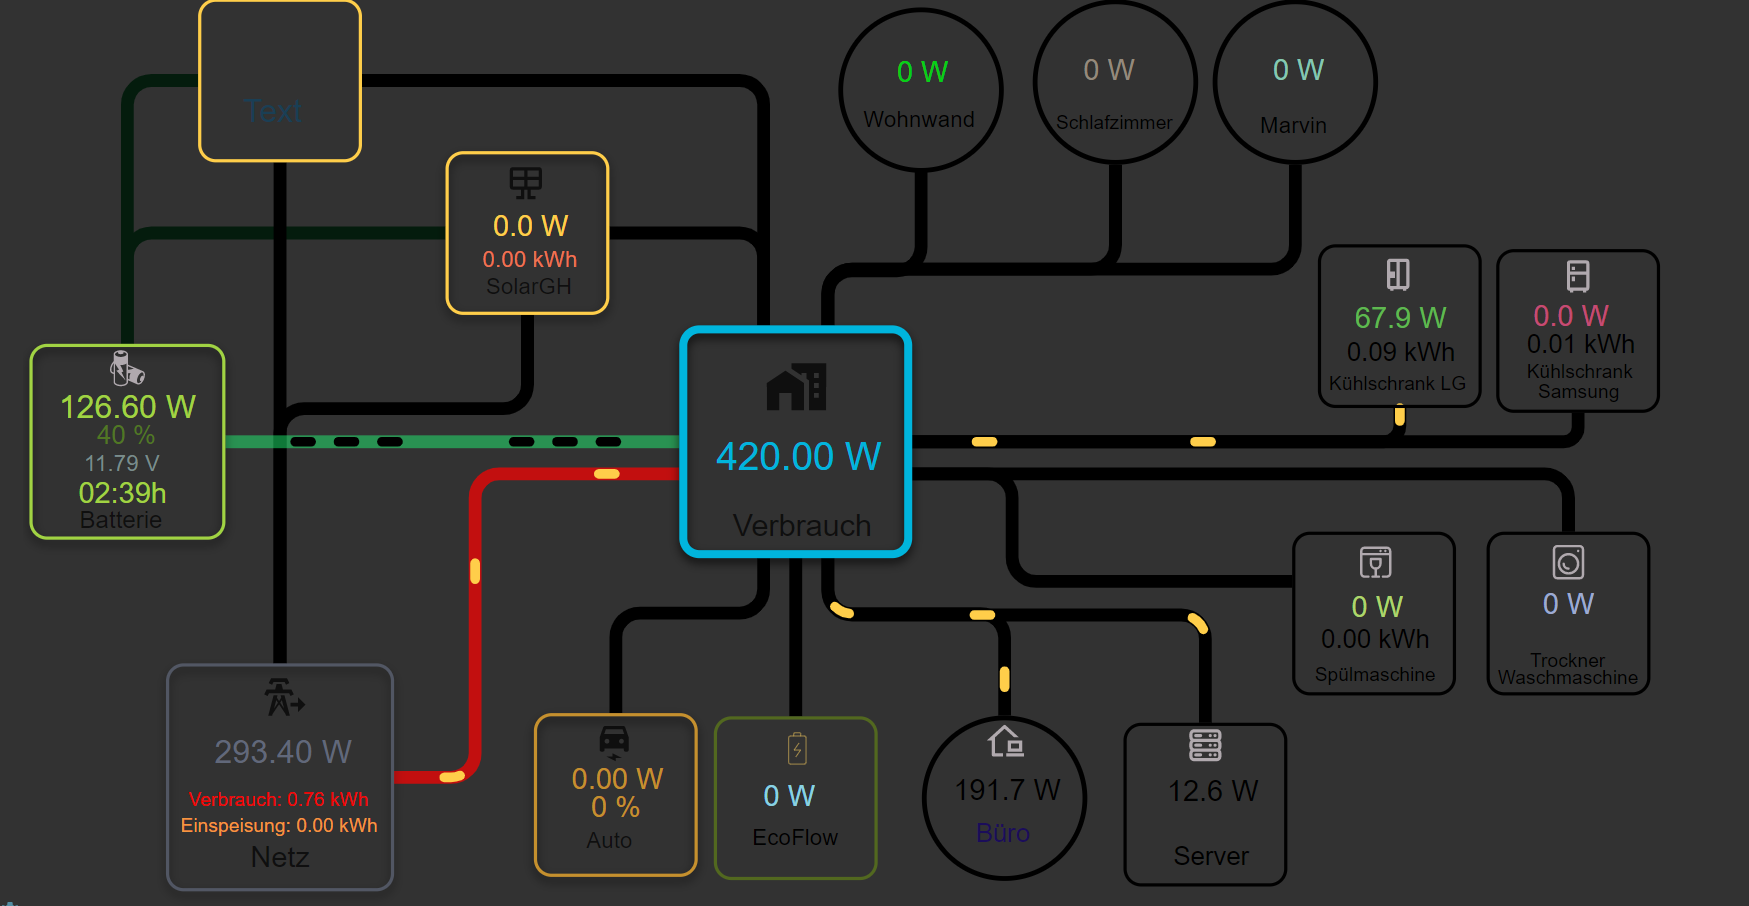Screen dimensions: 1749x906
Task: Click the Büro link label
Action: 1003,833
